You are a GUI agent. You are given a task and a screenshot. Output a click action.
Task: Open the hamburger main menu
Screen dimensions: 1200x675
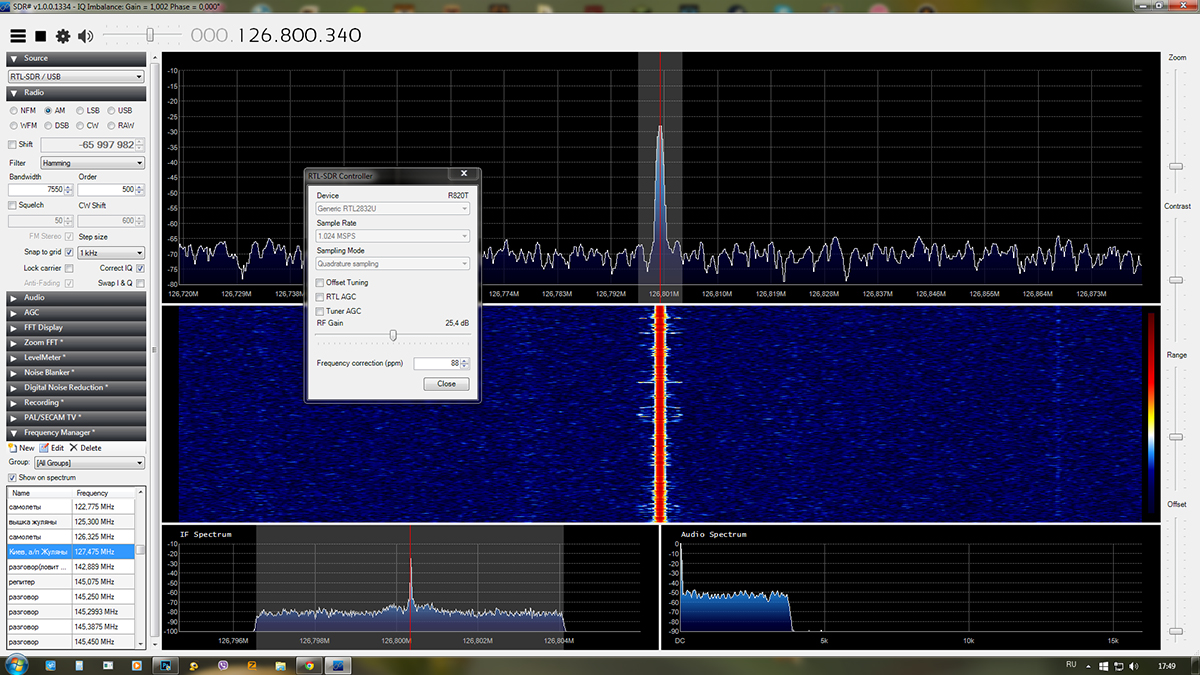point(18,36)
